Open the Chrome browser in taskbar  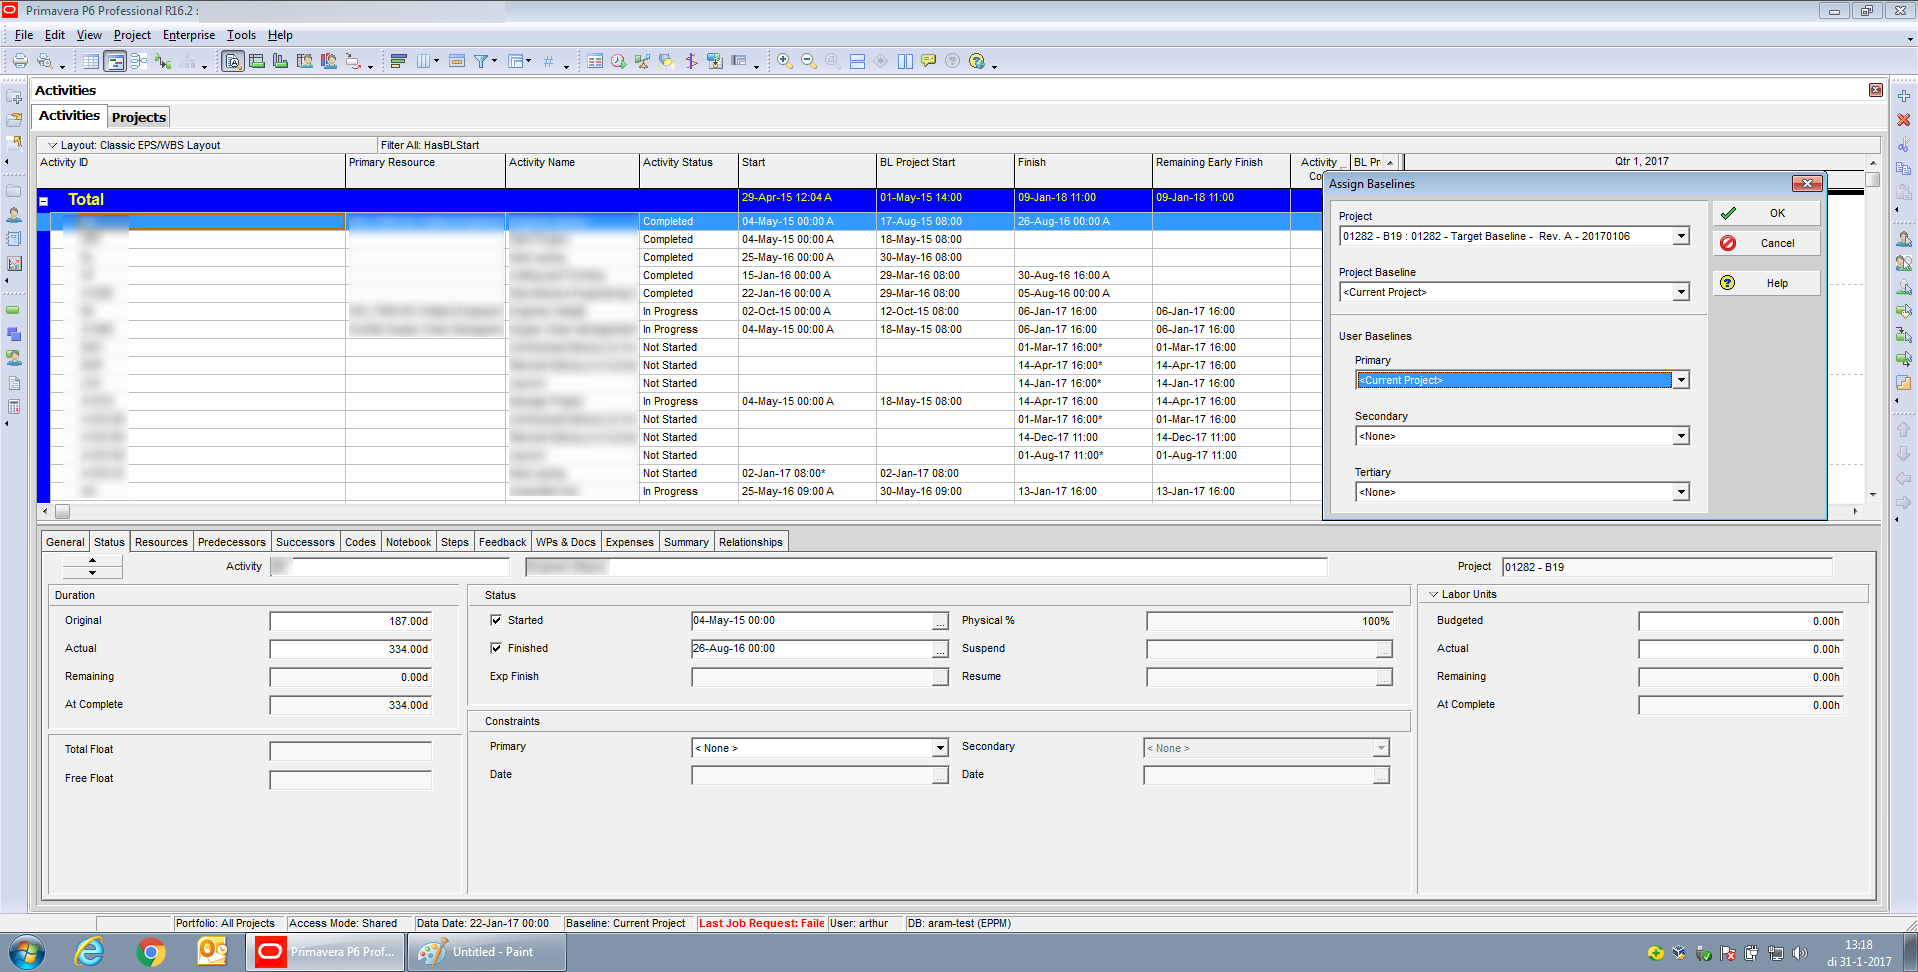pos(151,952)
